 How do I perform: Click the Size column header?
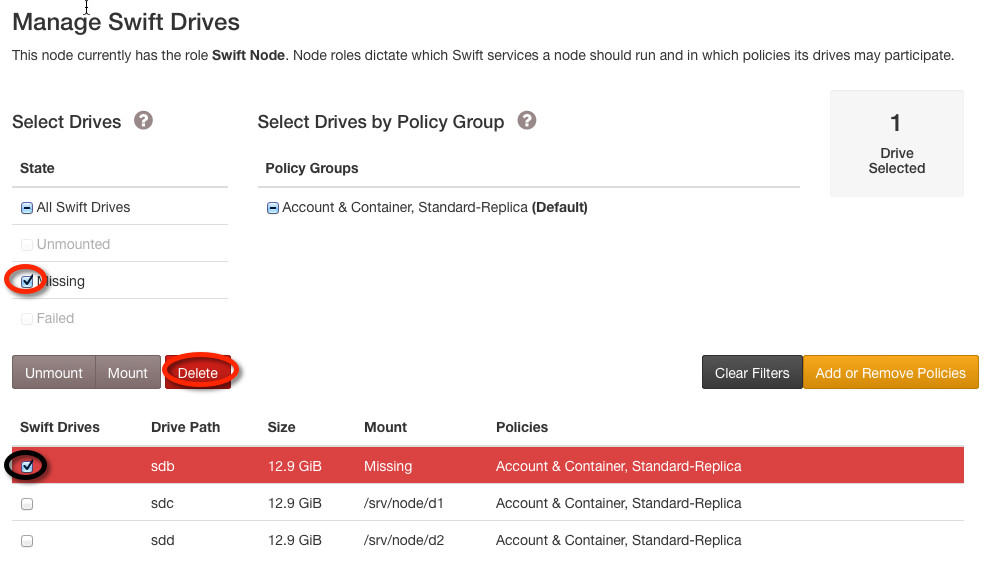click(x=281, y=427)
